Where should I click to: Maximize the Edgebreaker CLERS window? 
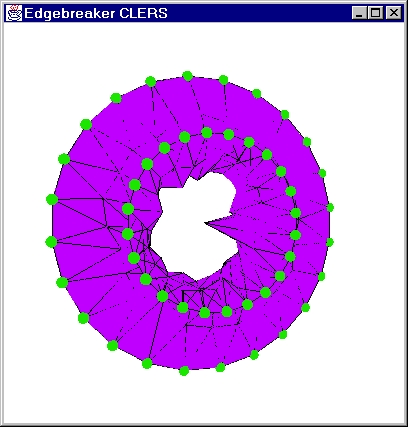tap(376, 13)
